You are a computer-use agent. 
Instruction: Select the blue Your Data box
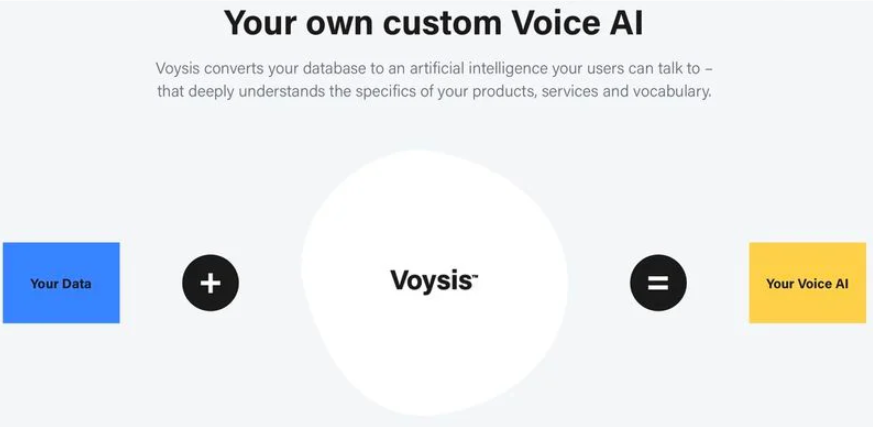tap(61, 283)
